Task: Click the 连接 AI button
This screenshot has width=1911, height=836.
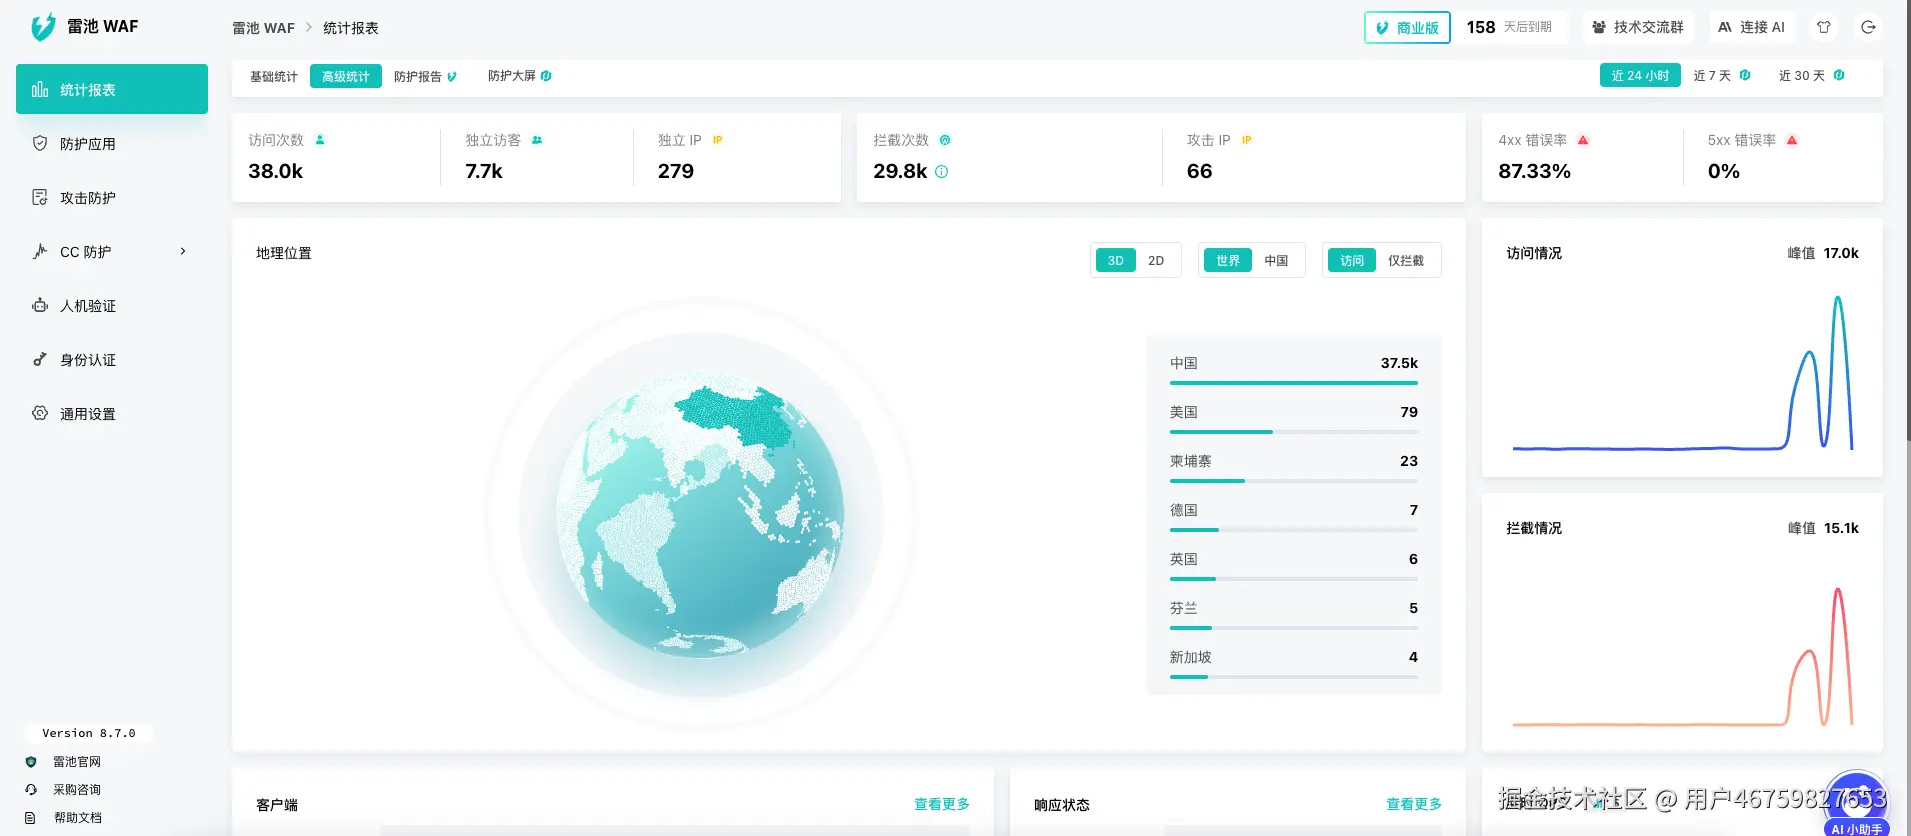Action: [1752, 28]
